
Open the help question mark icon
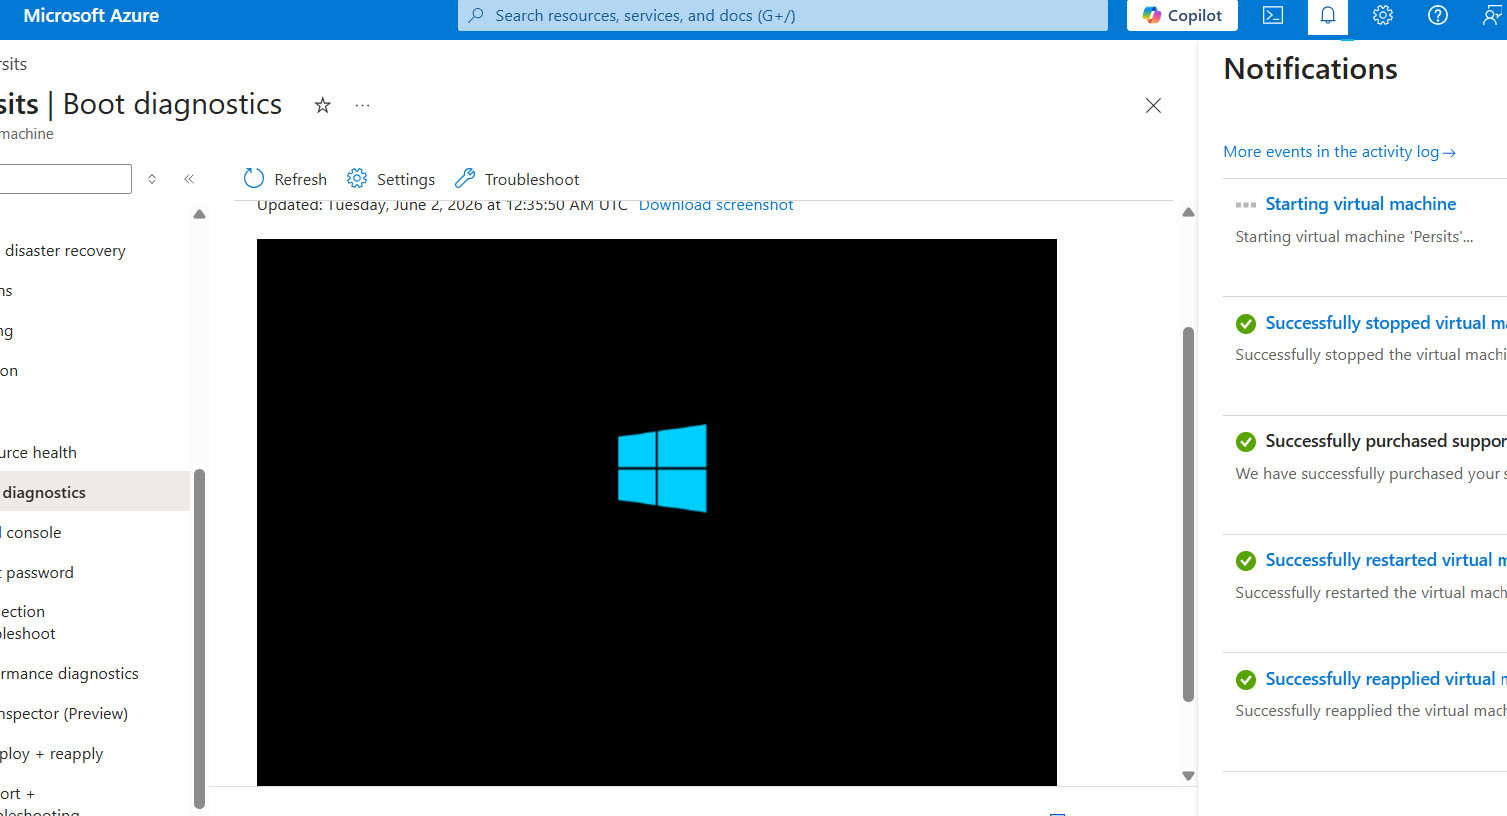[x=1438, y=16]
